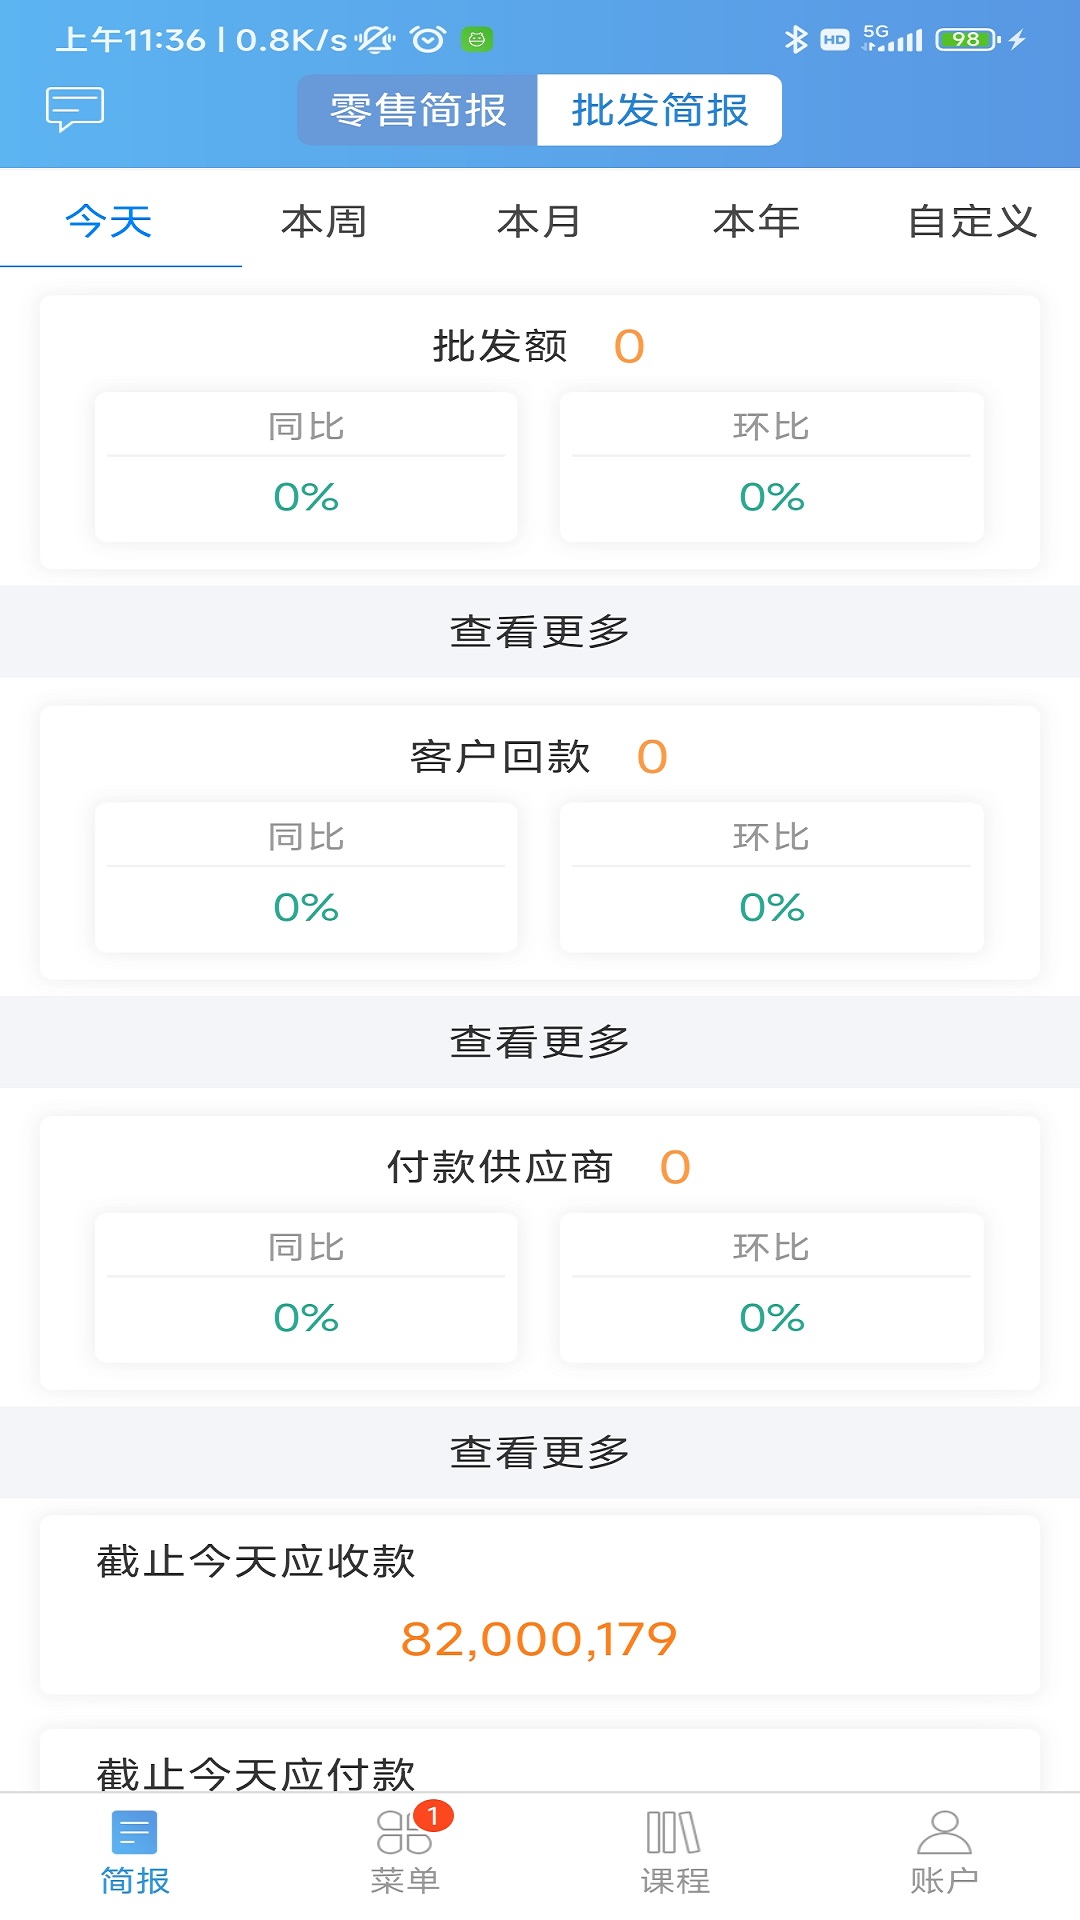Open the 客户回款 环比 card
Image resolution: width=1080 pixels, height=1920 pixels.
coord(771,878)
